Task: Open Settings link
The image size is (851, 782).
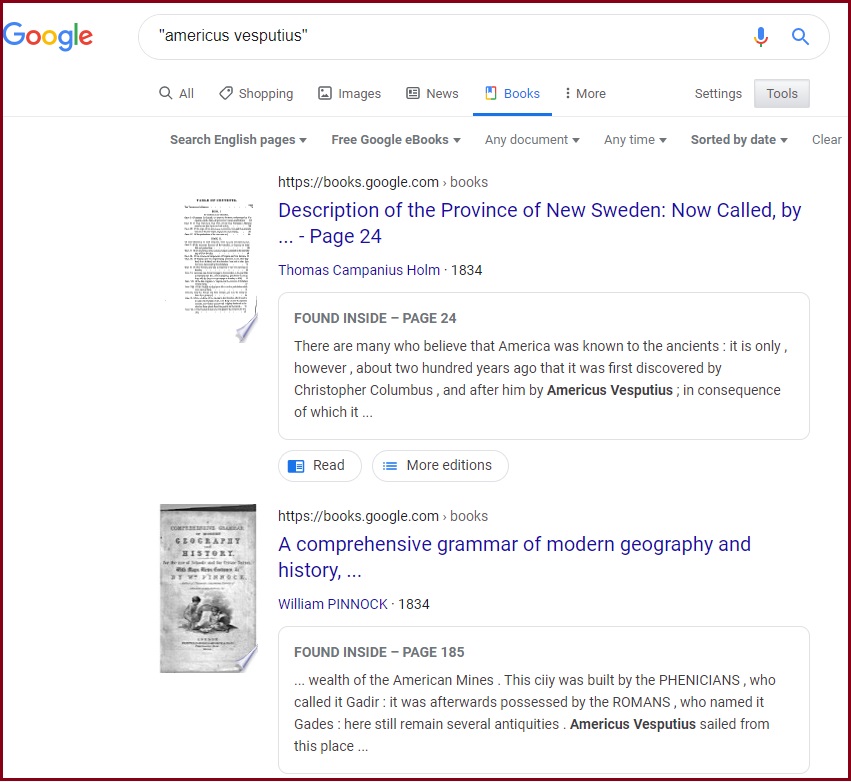Action: 718,93
